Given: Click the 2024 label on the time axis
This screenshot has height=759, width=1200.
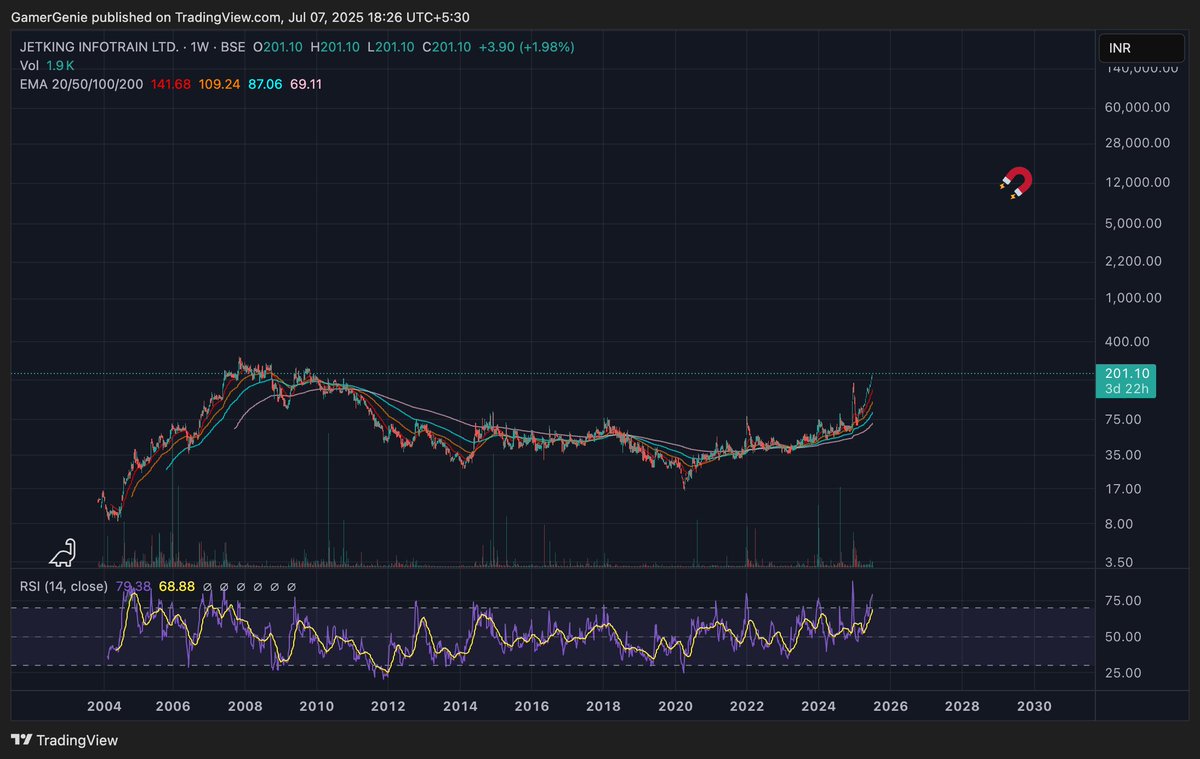Looking at the screenshot, I should 819,706.
